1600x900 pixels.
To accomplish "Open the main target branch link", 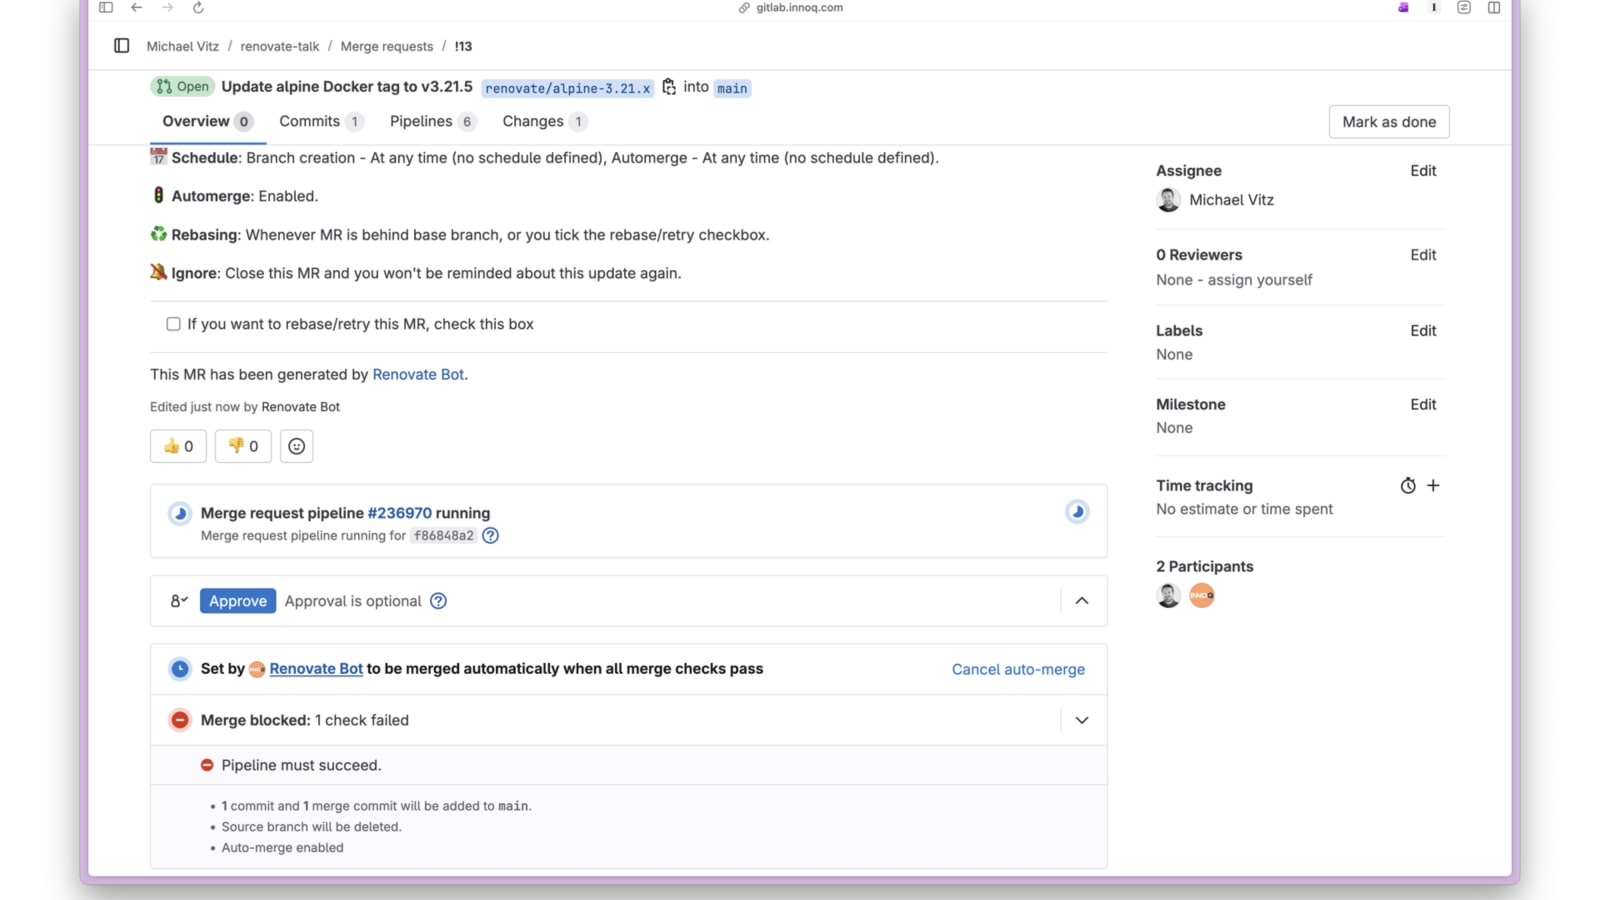I will pyautogui.click(x=732, y=88).
